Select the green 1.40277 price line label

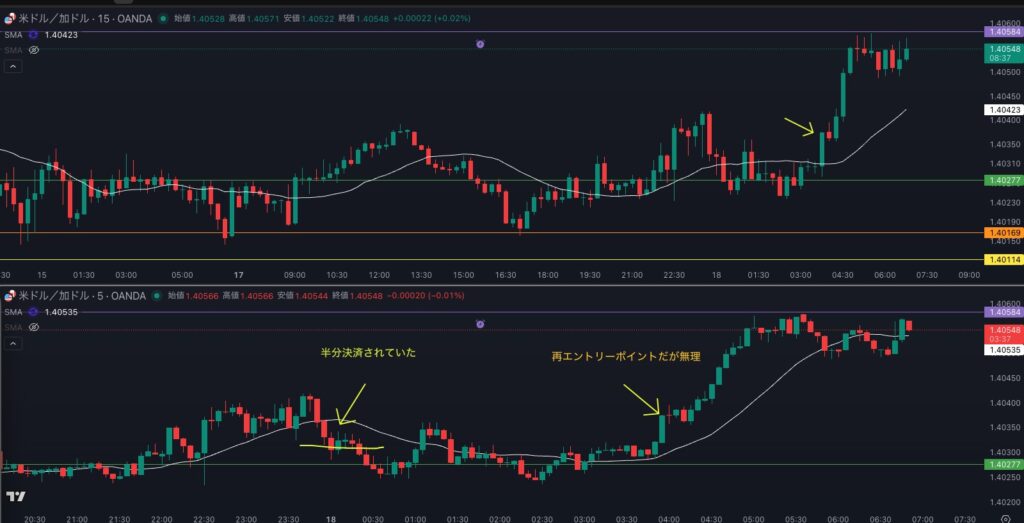1003,180
